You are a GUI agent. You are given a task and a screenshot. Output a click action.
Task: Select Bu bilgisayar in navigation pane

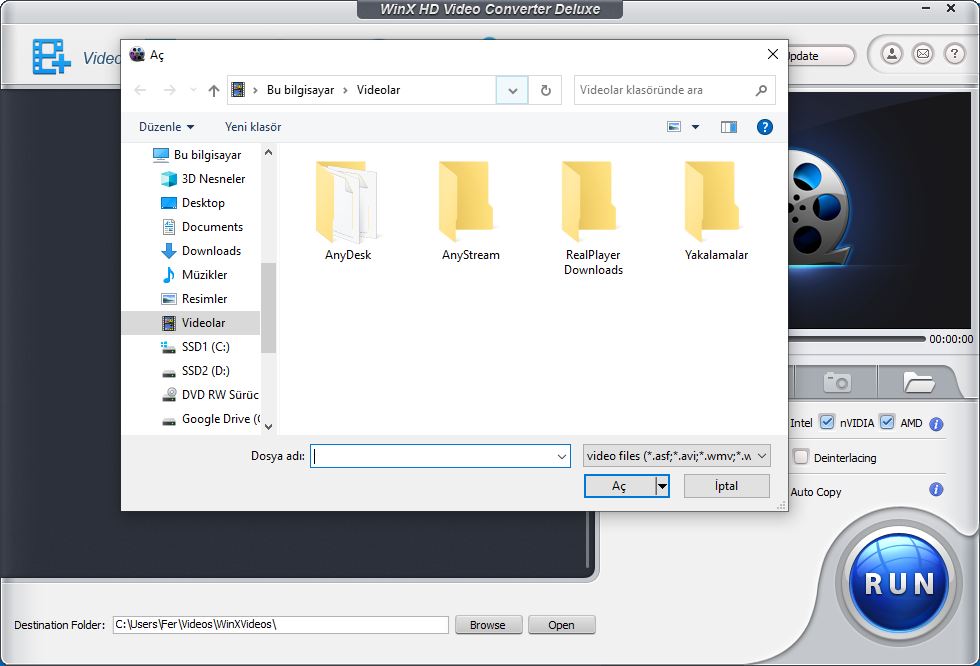pos(197,155)
